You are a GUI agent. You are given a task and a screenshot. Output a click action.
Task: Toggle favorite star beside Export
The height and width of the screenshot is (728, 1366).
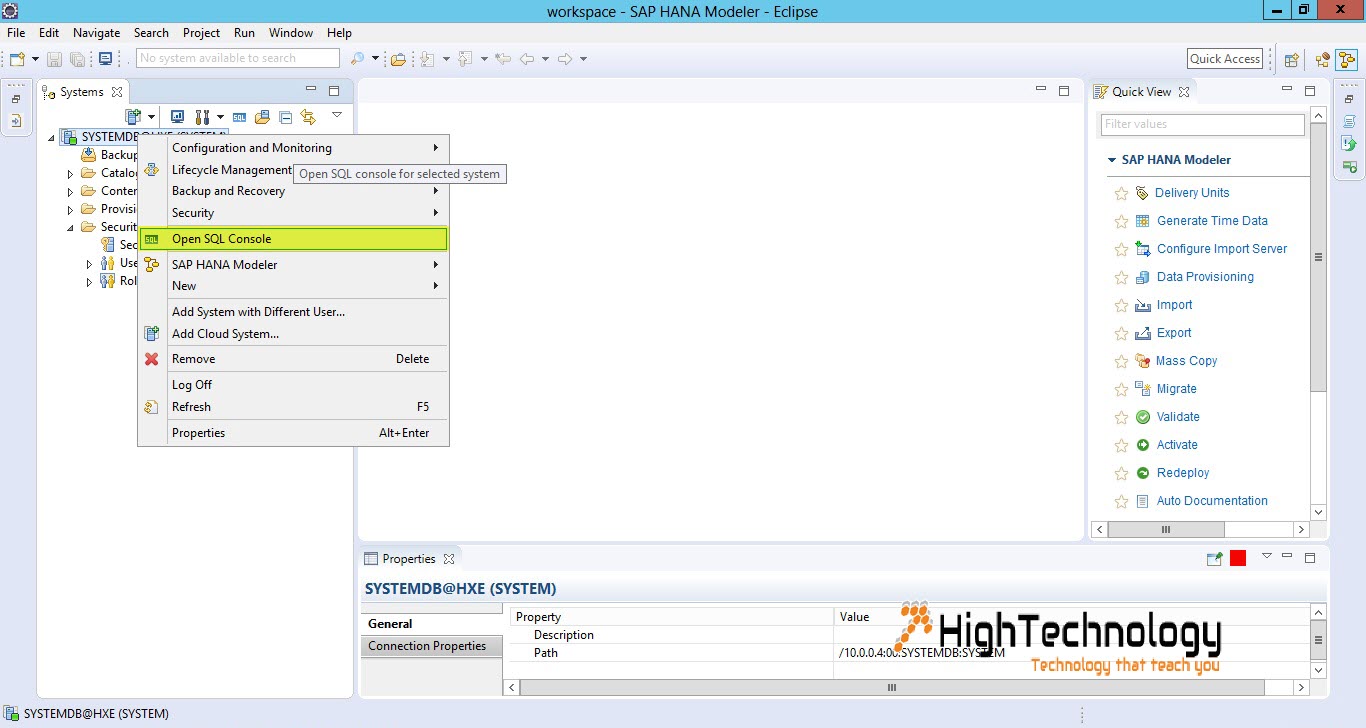(x=1121, y=333)
